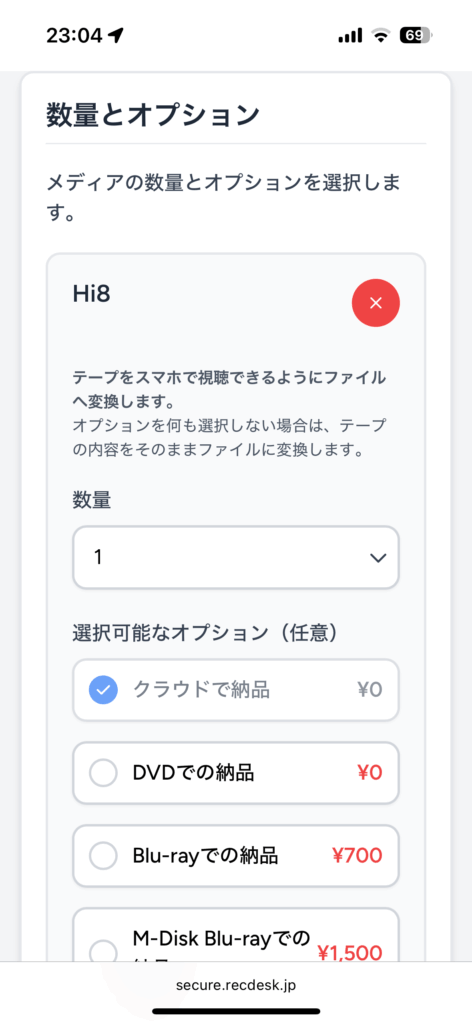The width and height of the screenshot is (472, 1024).
Task: Tap the secure.recdesk.jp address bar
Action: [x=236, y=985]
